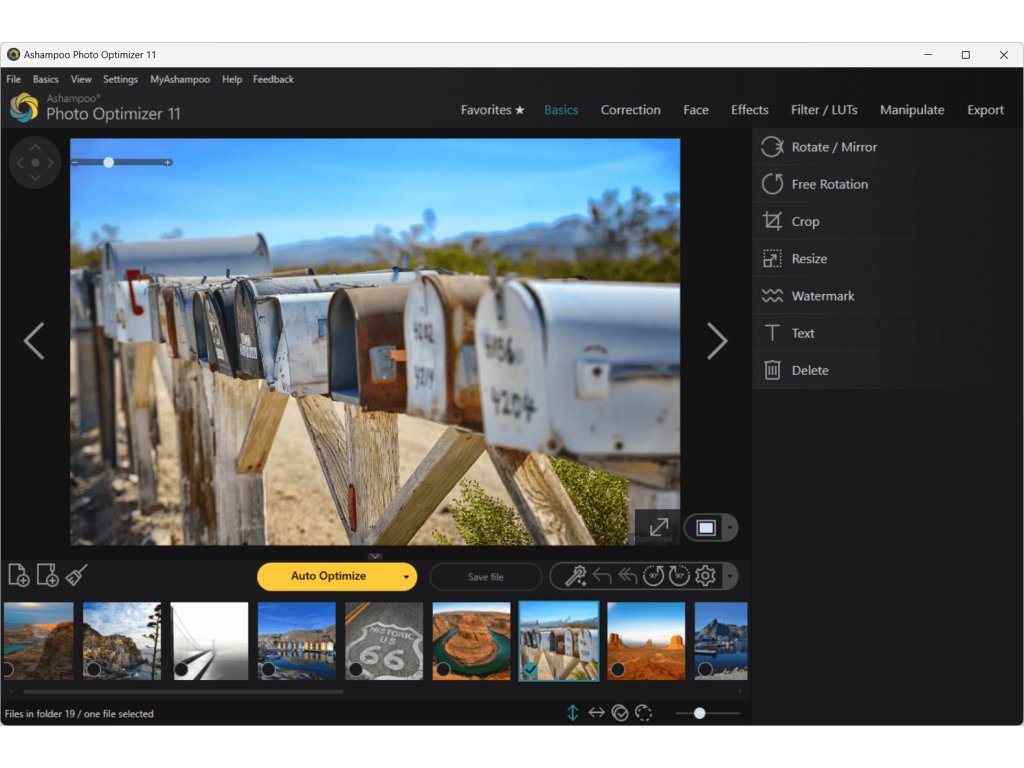The height and width of the screenshot is (768, 1024).
Task: Open the MyAshampoo menu
Action: pos(180,79)
